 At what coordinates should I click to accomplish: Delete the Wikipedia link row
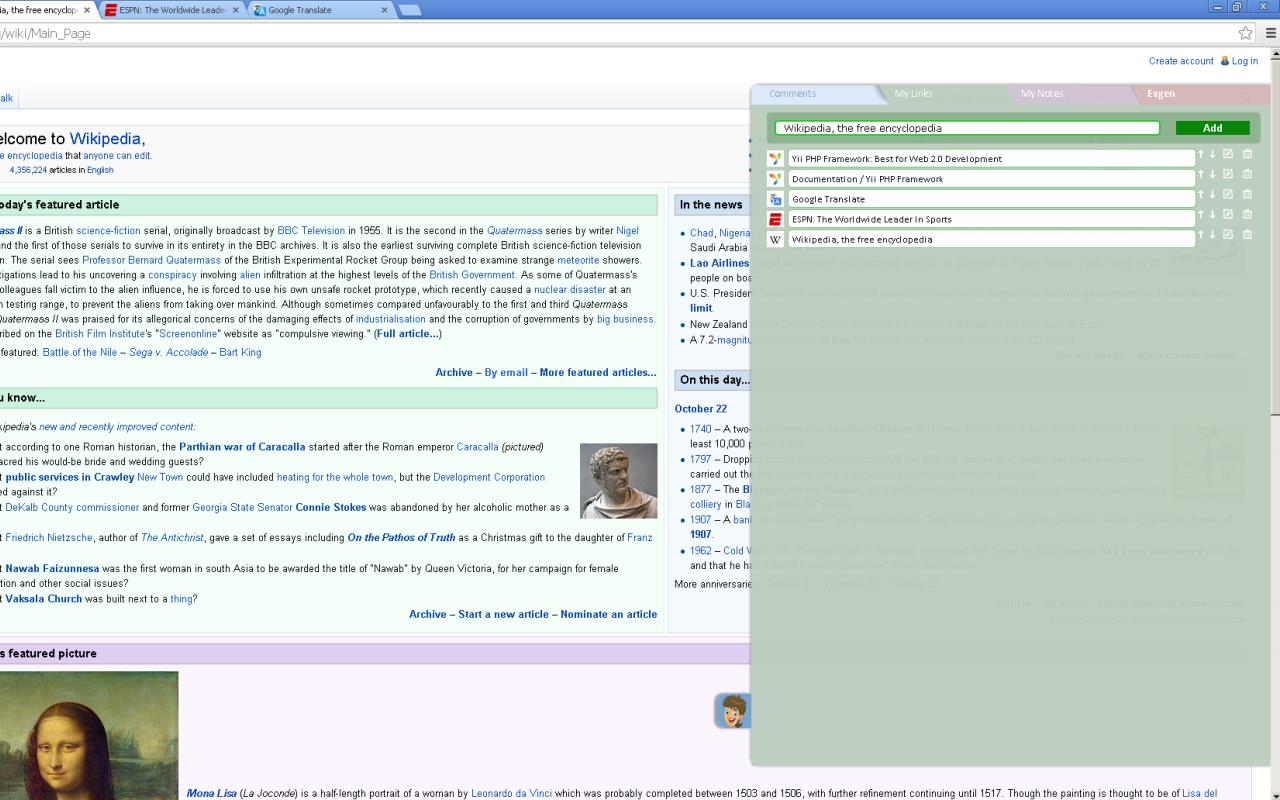click(1247, 234)
